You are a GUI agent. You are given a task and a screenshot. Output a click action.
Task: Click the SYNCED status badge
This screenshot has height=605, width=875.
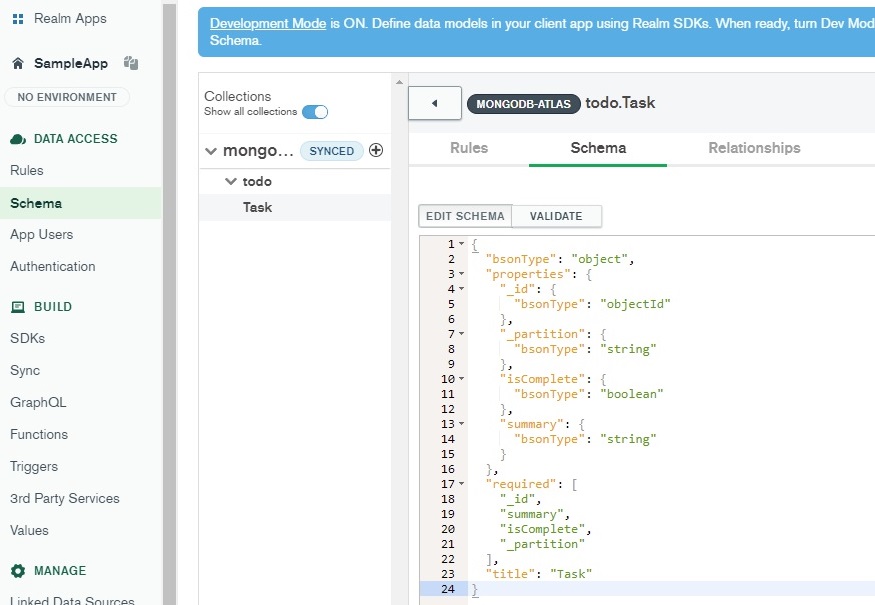click(x=331, y=151)
